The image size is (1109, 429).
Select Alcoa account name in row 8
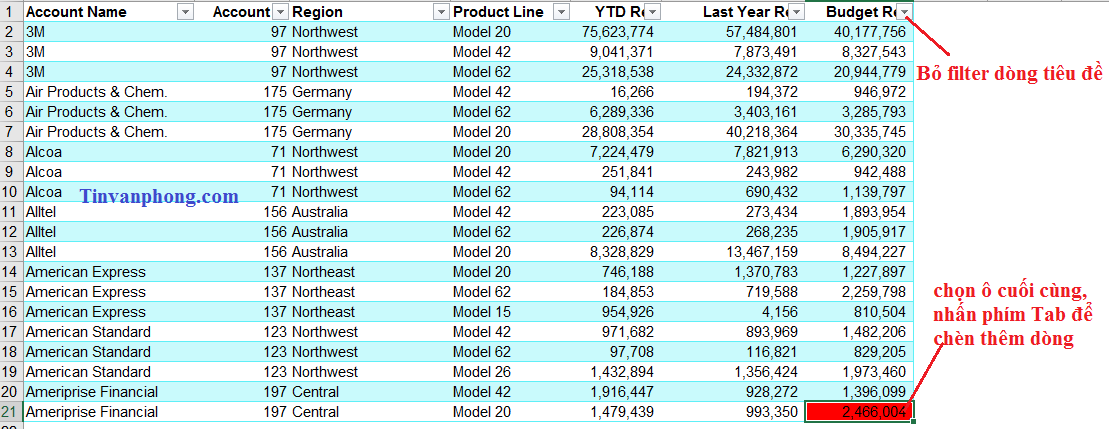109,152
